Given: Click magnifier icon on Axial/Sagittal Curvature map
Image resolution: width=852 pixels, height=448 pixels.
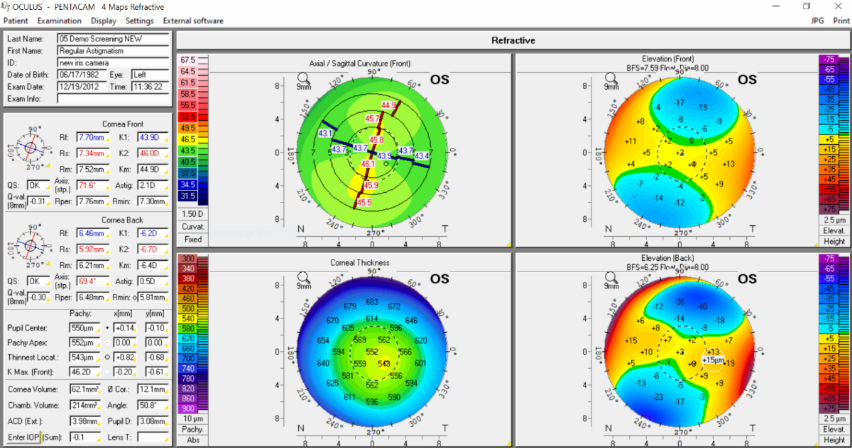Looking at the screenshot, I should coord(303,79).
